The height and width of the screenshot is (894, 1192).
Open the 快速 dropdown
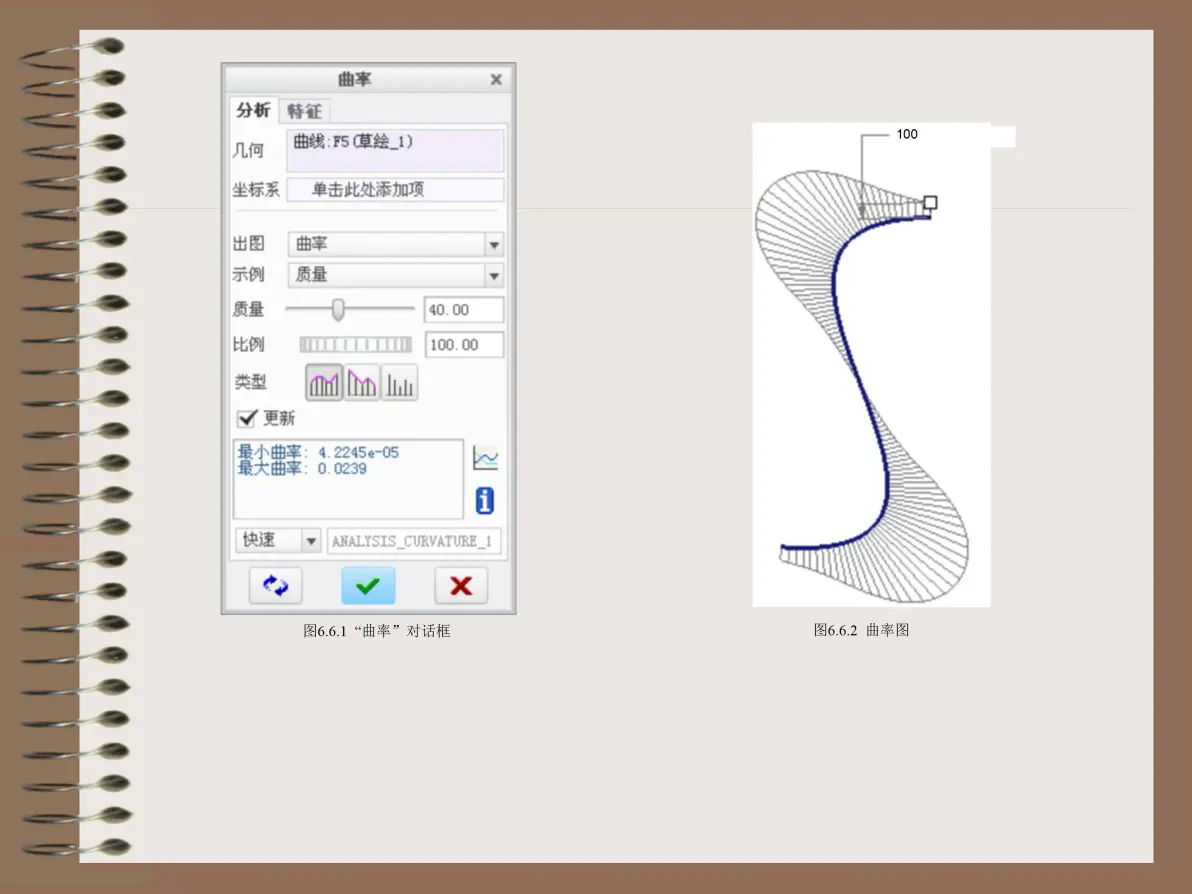coord(277,541)
